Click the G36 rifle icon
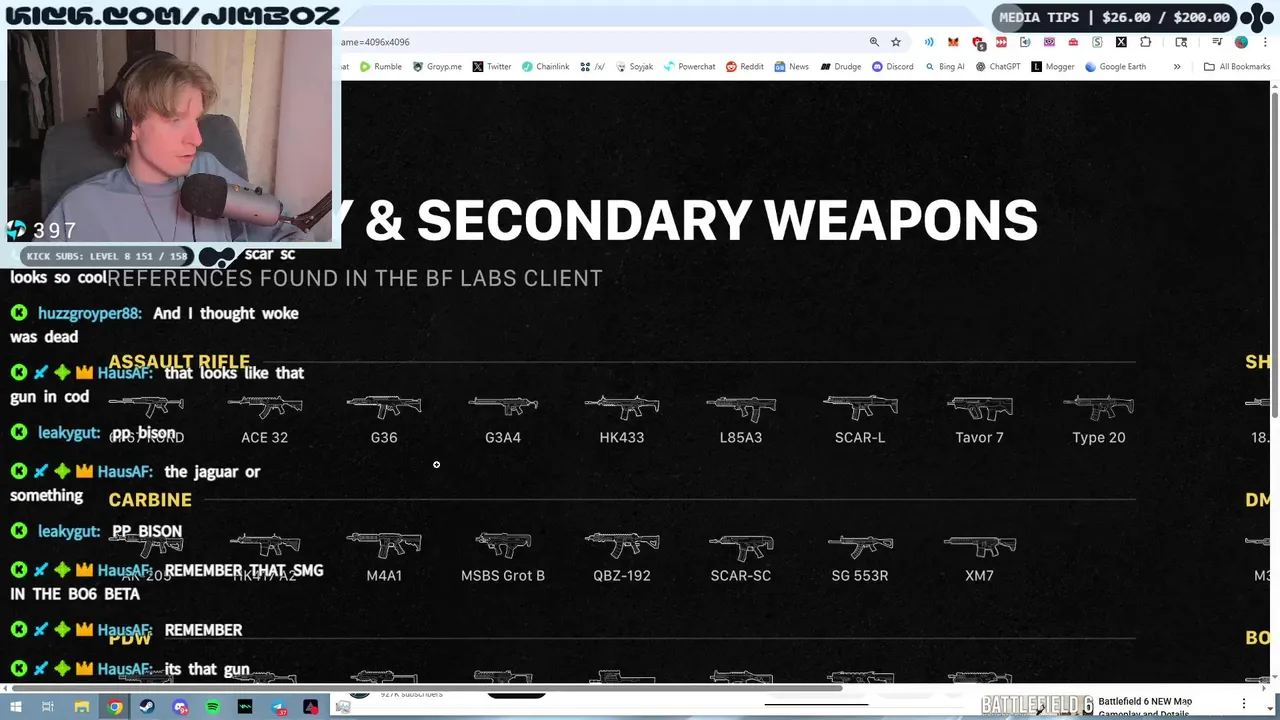Viewport: 1280px width, 720px height. pos(384,407)
